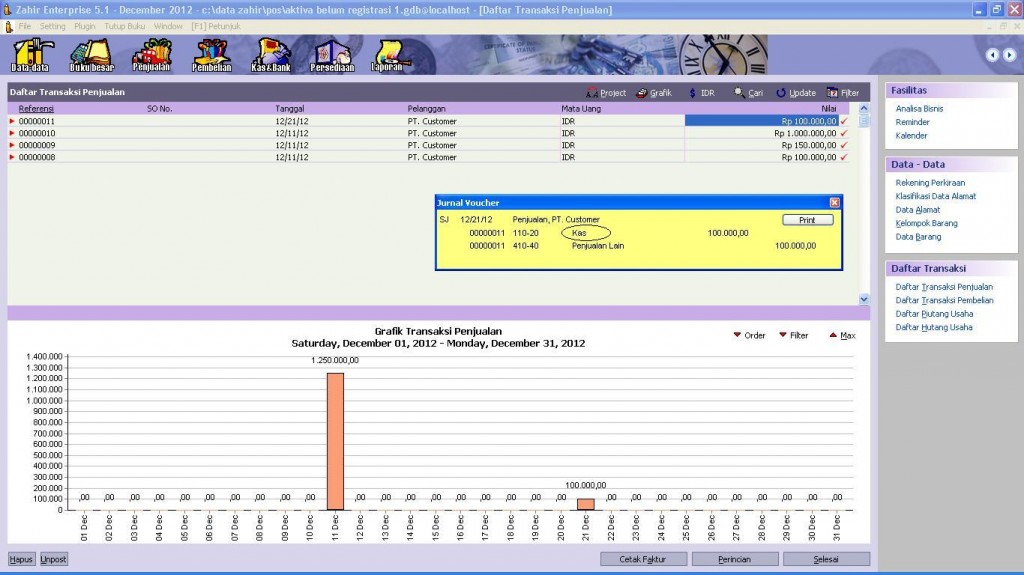Toggle the red checkmark on row 00000010
Image resolution: width=1024 pixels, height=575 pixels.
click(x=844, y=133)
